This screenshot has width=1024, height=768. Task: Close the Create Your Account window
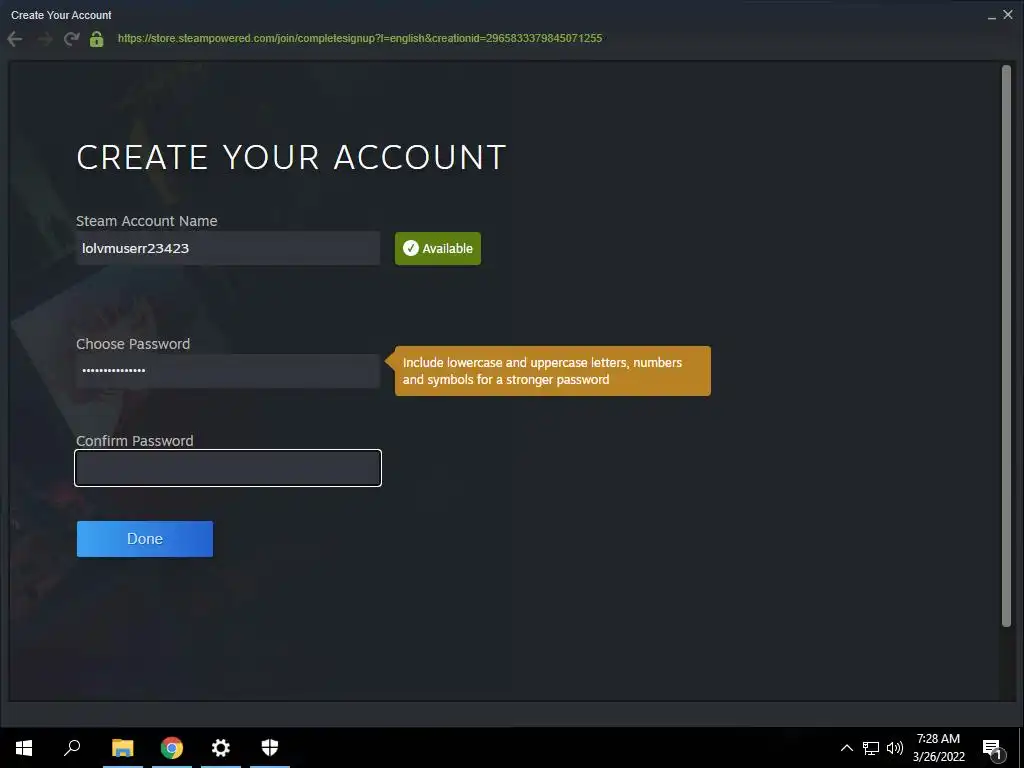(x=1008, y=14)
